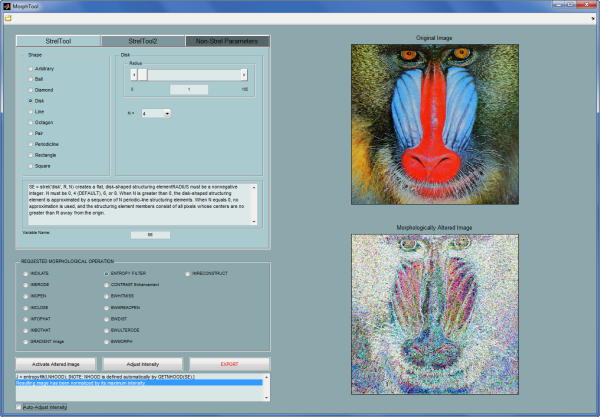
Task: Enable the Auto-Adjust Intensity checkbox
Action: coord(17,408)
